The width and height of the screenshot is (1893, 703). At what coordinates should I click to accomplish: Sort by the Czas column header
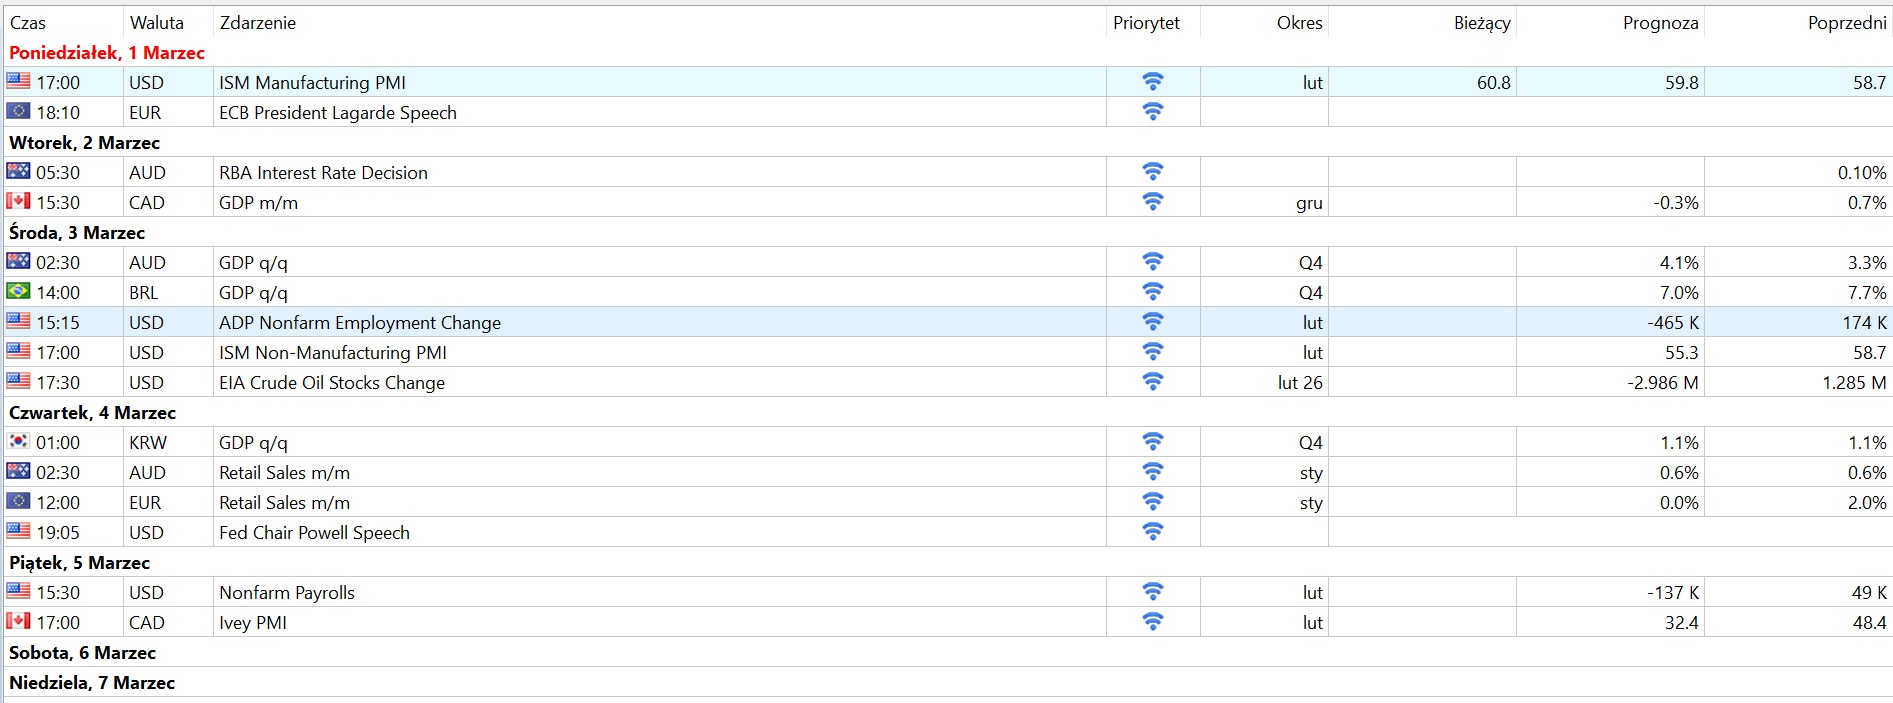28,22
